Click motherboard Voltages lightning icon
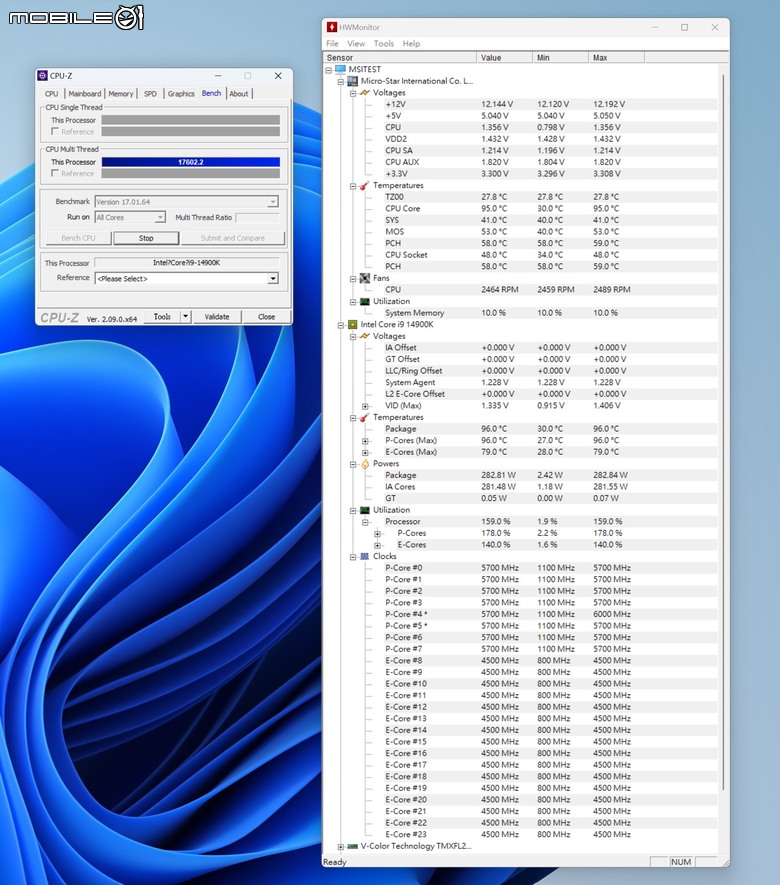Viewport: 780px width, 885px height. pyautogui.click(x=365, y=93)
